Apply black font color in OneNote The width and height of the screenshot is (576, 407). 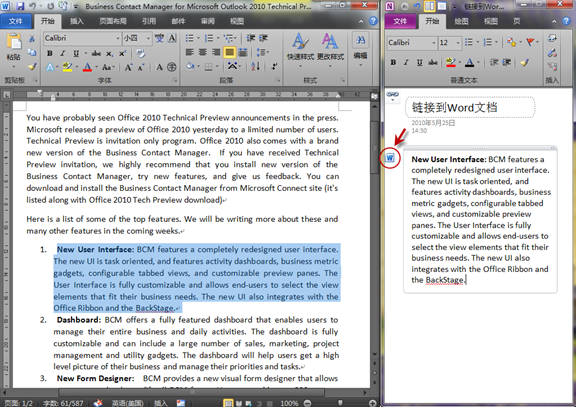[x=469, y=62]
